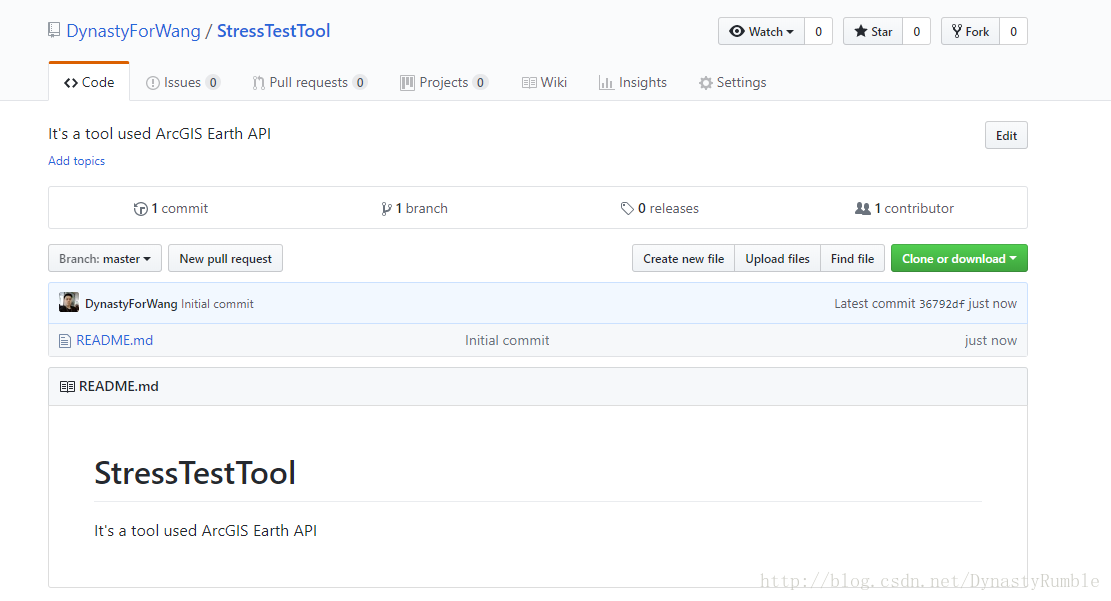Expand Clone or download dropdown
1111x601 pixels.
[x=959, y=259]
